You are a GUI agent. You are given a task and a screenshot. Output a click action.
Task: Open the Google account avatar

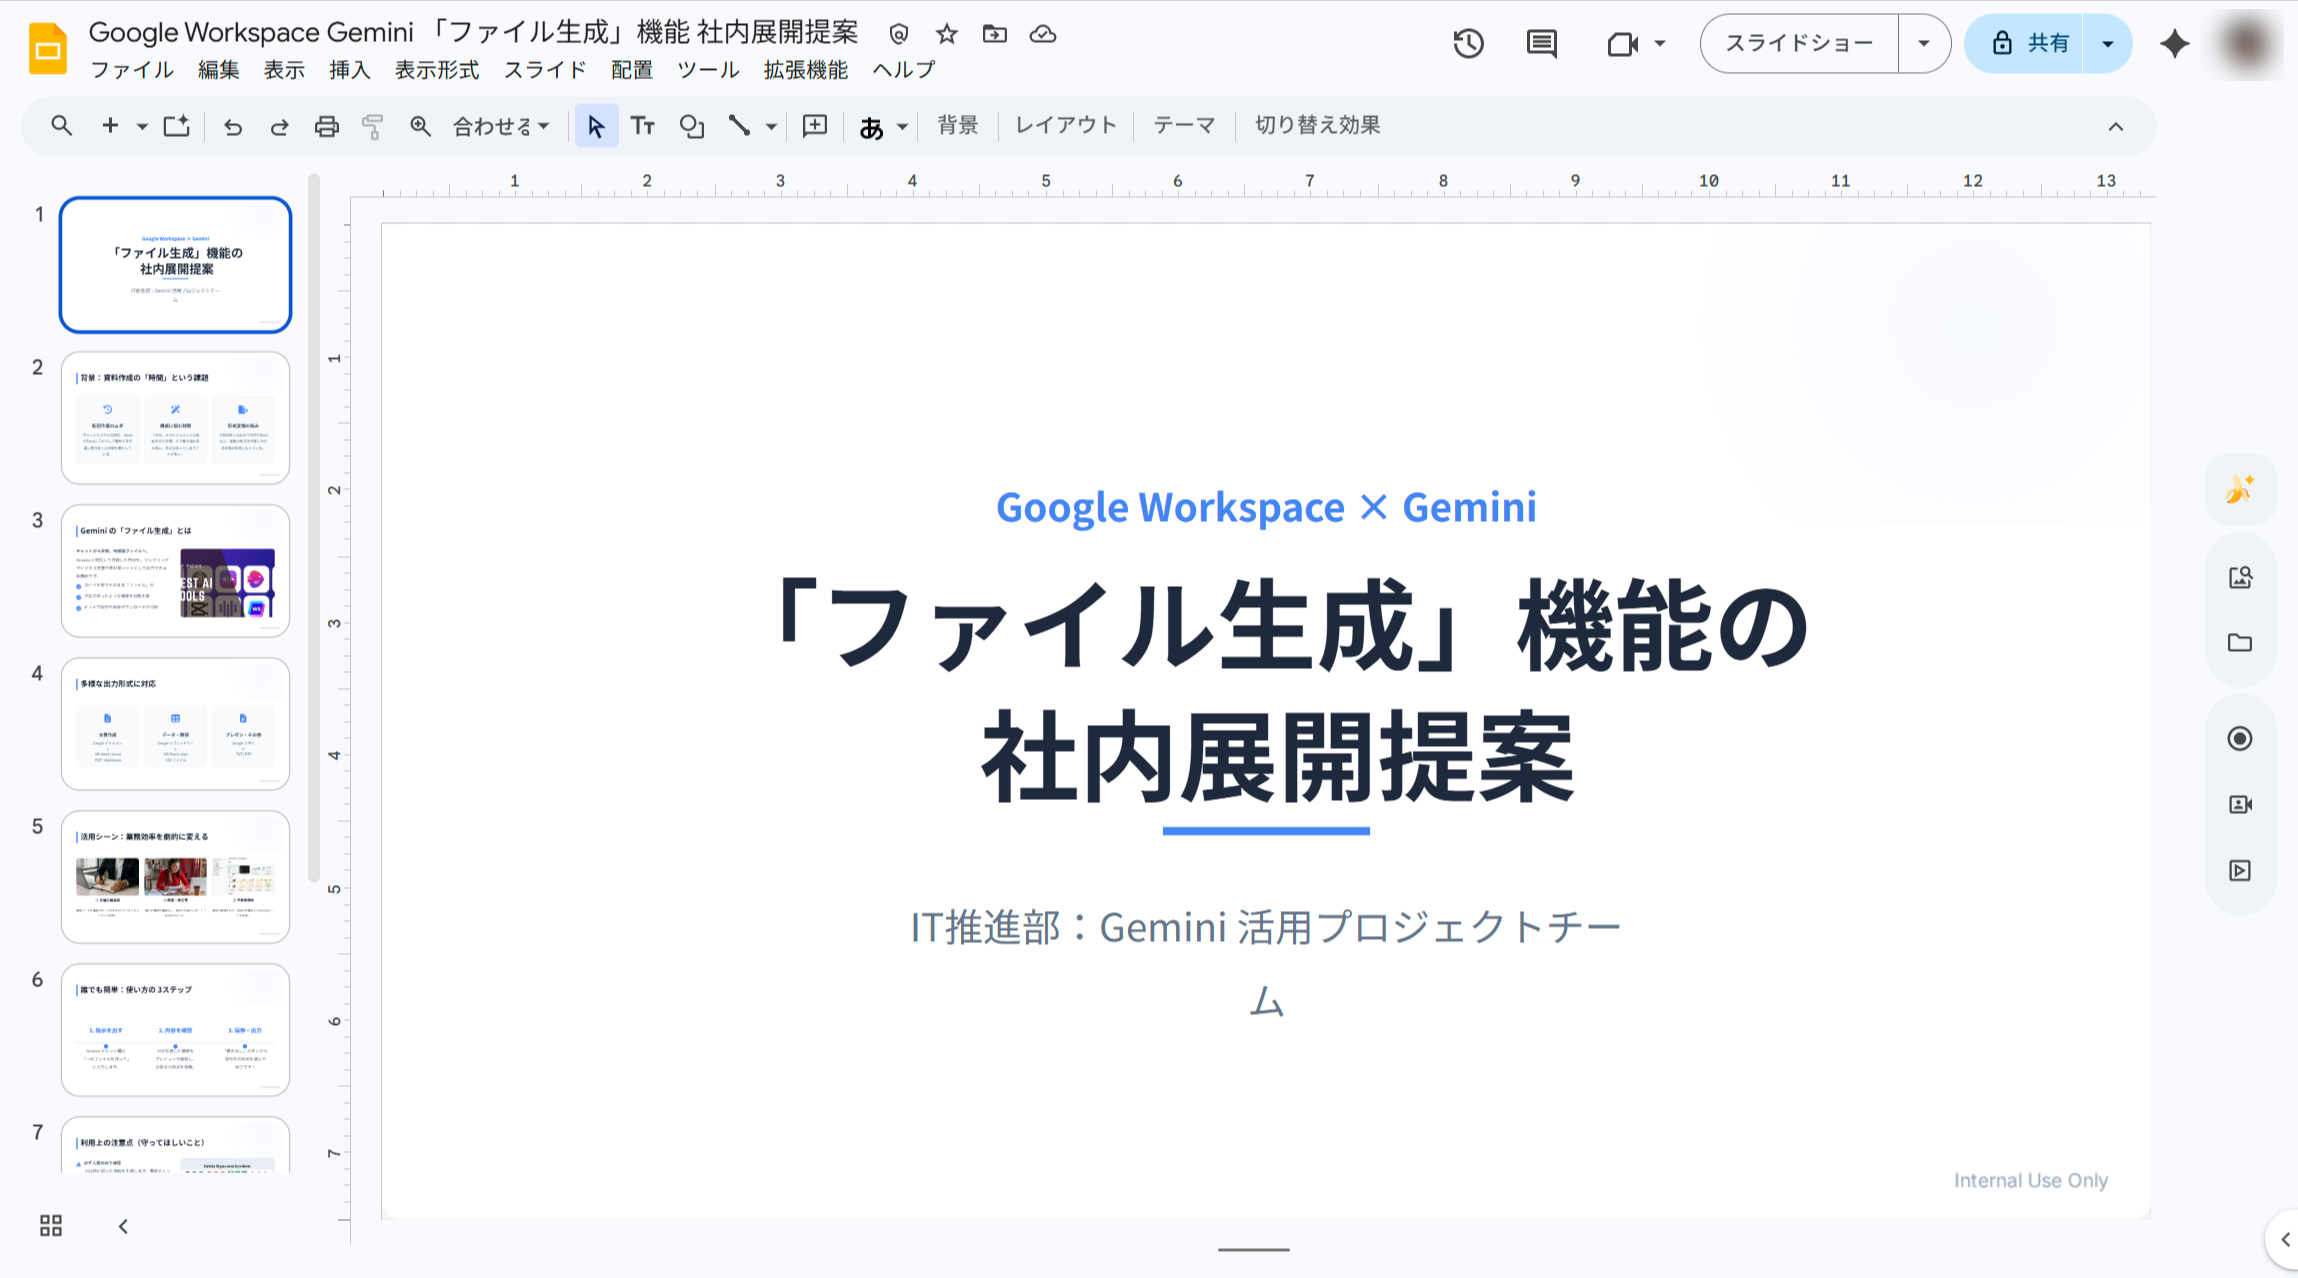click(x=2248, y=44)
